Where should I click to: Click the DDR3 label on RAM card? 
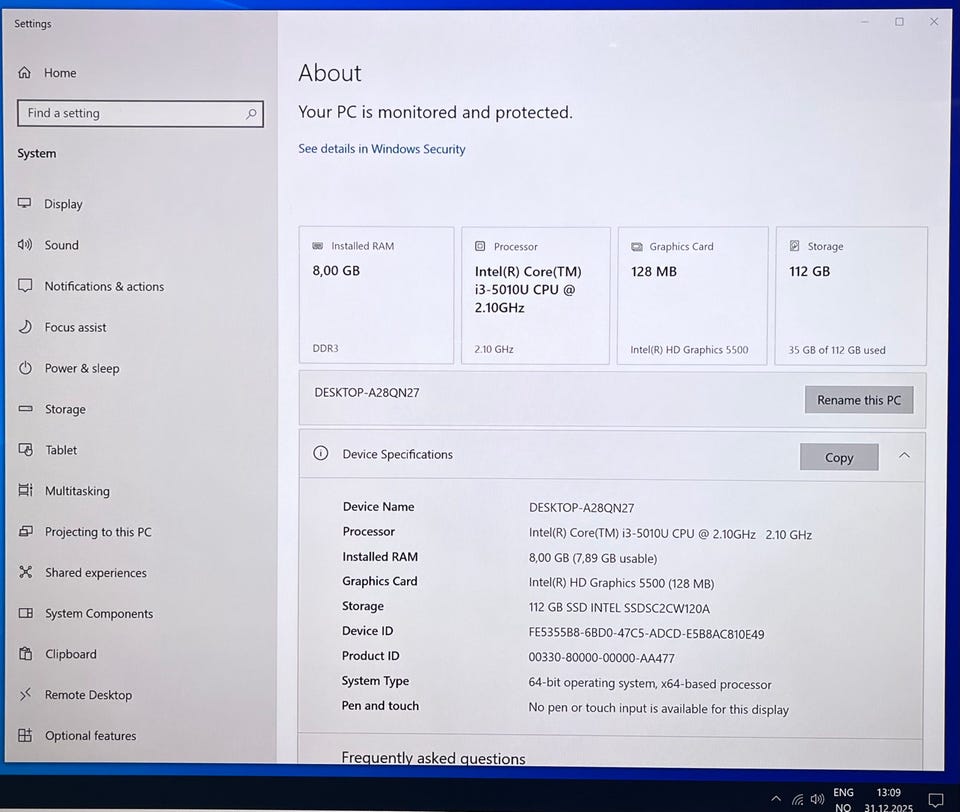tap(325, 348)
